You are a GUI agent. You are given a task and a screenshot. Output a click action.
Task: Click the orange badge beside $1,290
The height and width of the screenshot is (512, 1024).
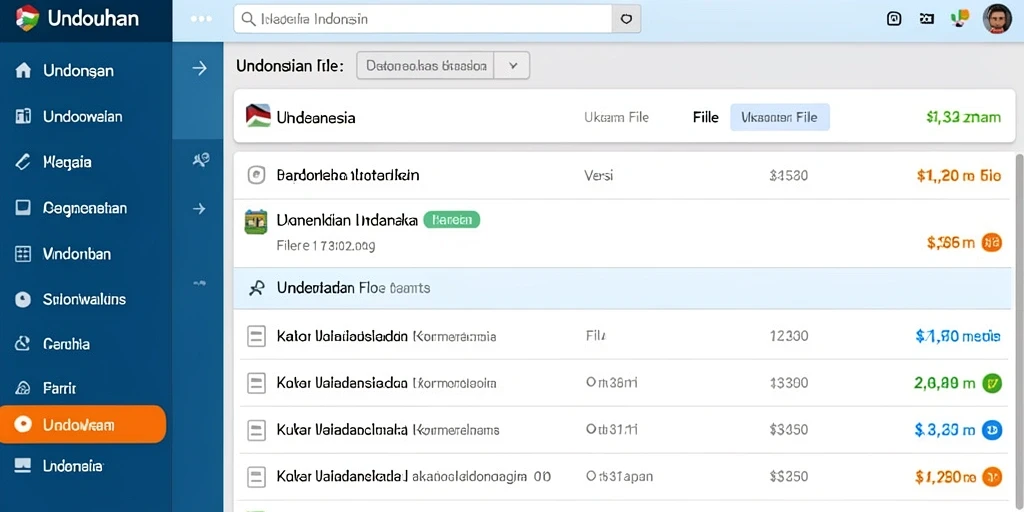pos(991,477)
